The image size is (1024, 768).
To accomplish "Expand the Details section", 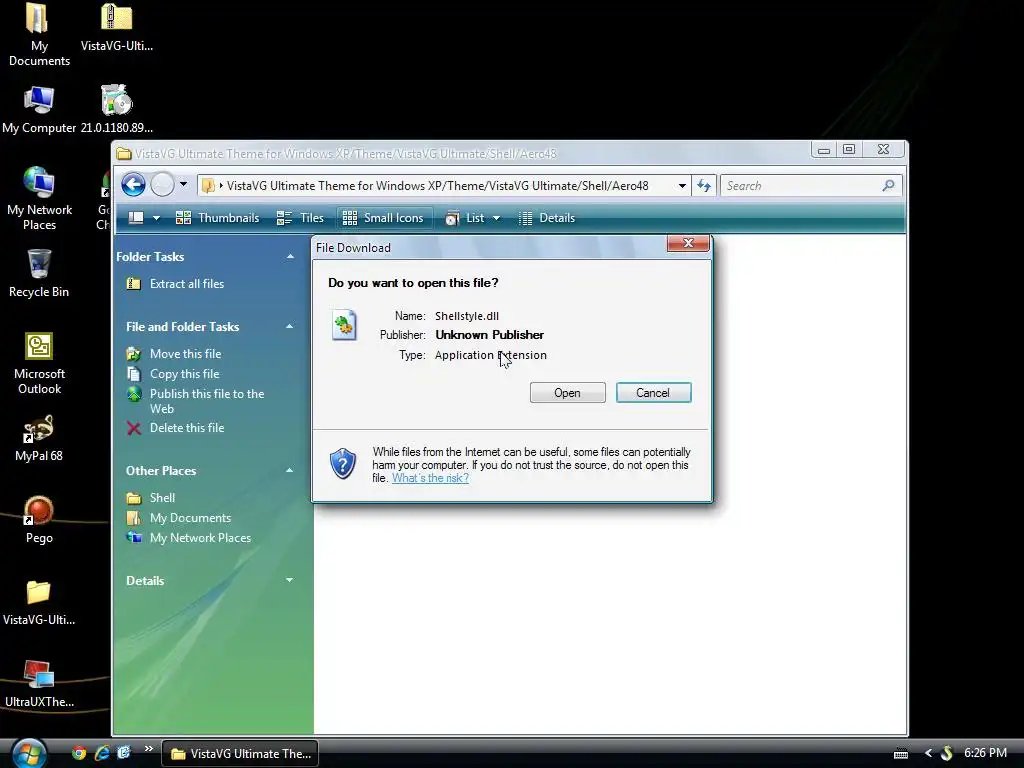I will click(x=289, y=581).
